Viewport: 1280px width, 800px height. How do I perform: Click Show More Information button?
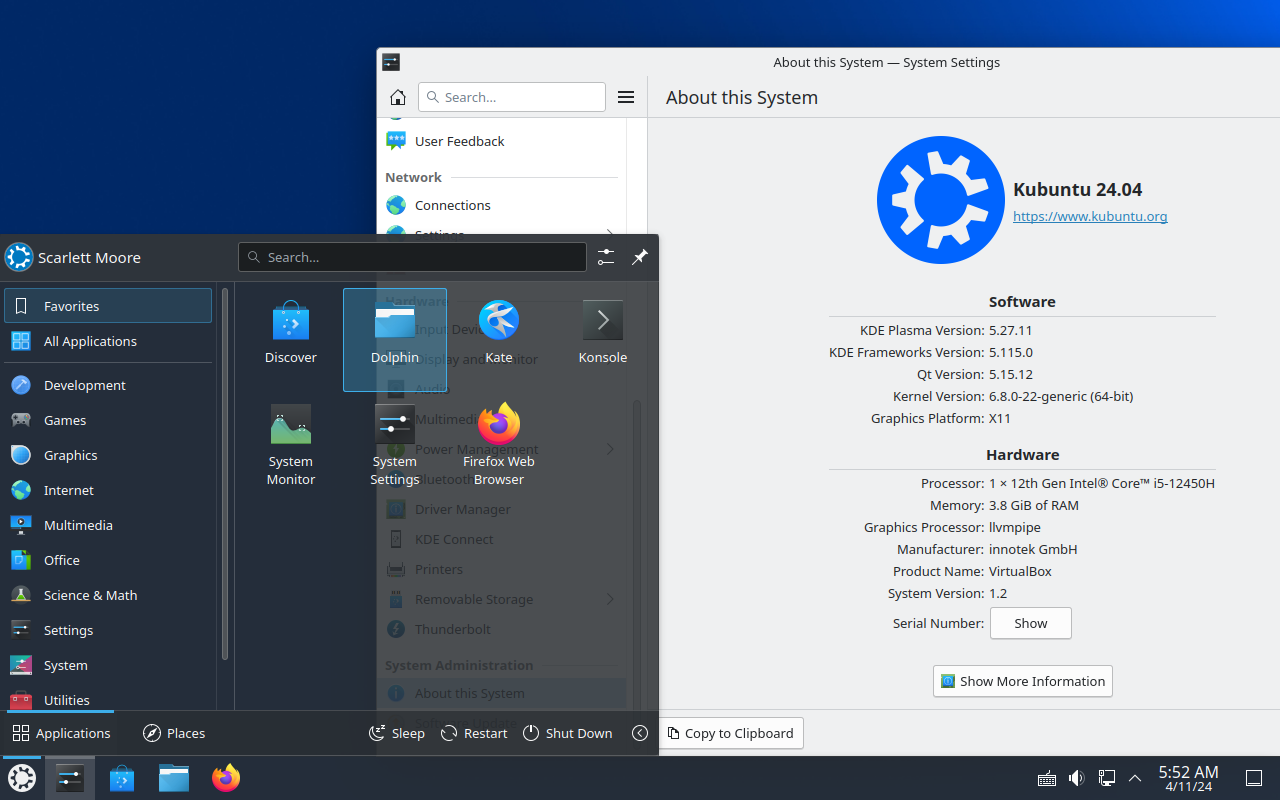tap(1023, 681)
